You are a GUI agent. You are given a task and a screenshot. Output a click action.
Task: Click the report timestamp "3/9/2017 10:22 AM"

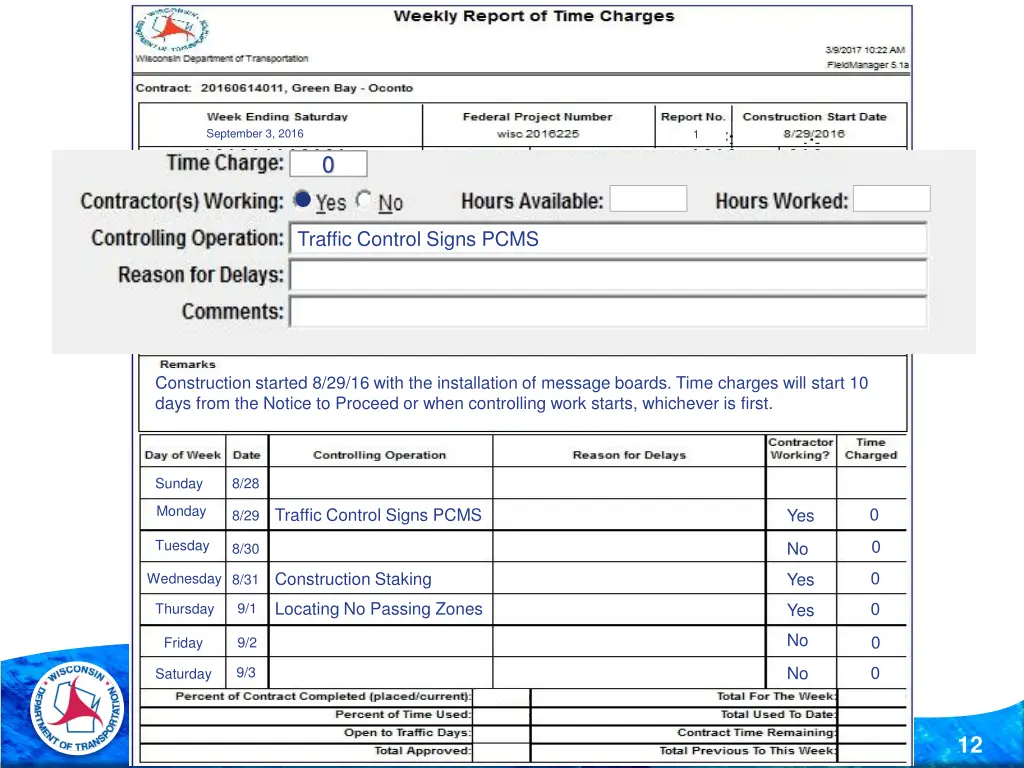pos(865,50)
